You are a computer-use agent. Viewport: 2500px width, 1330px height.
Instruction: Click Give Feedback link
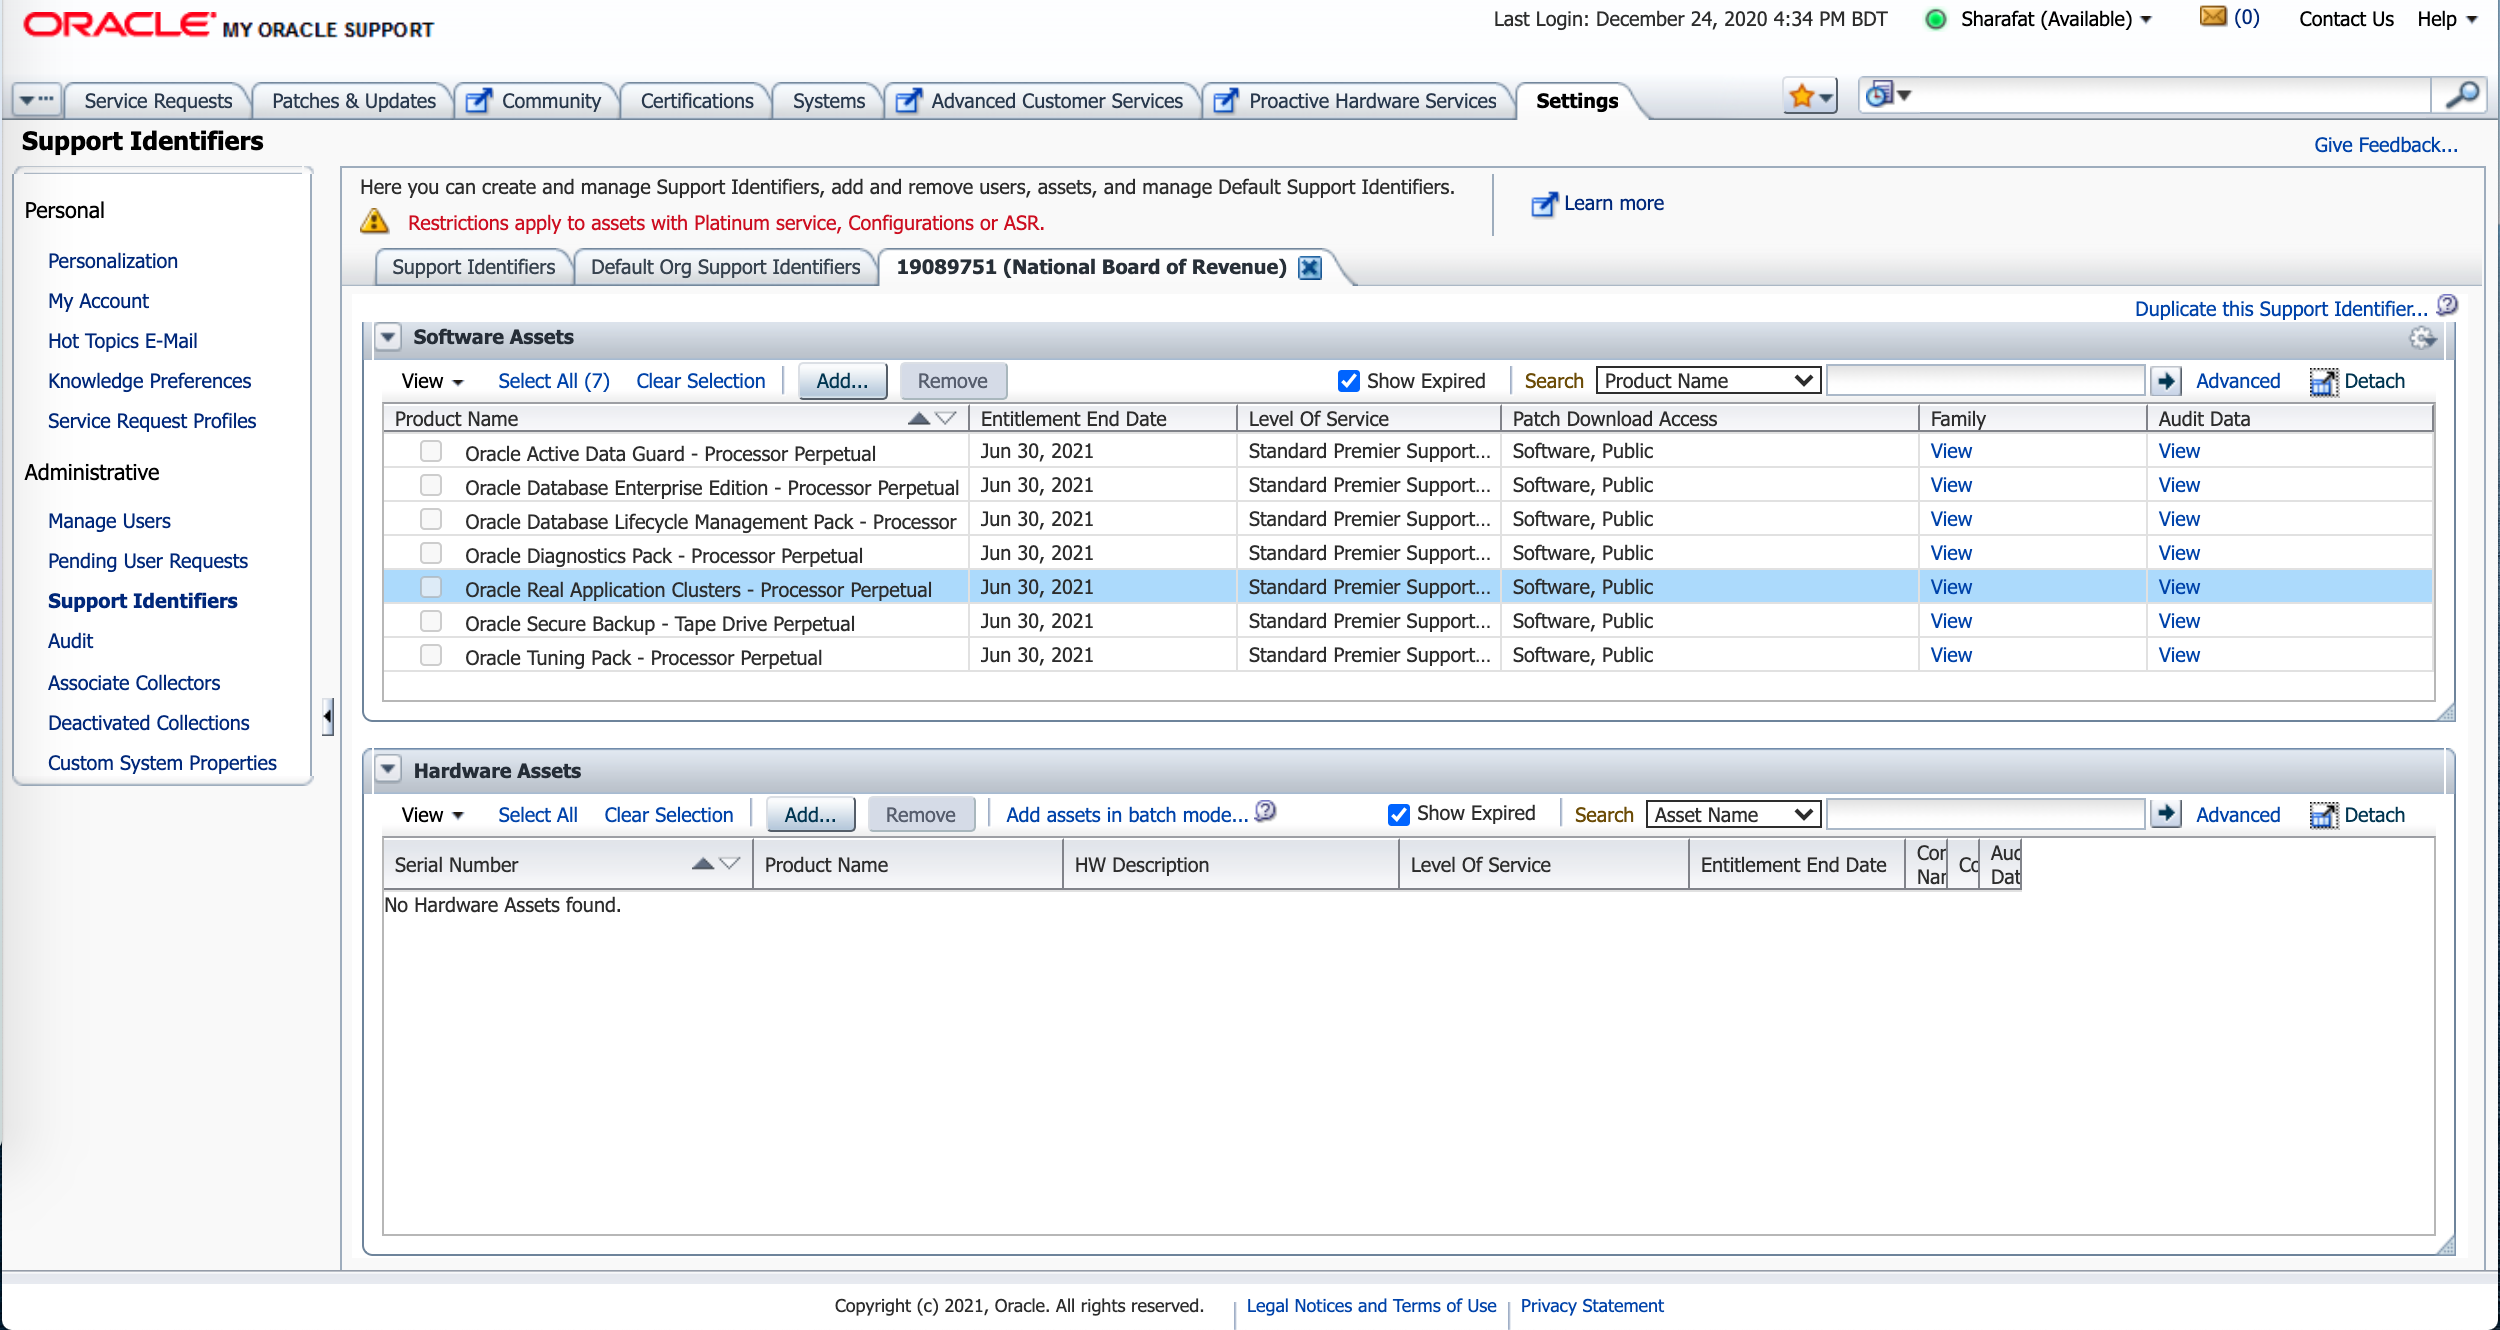(x=2385, y=145)
